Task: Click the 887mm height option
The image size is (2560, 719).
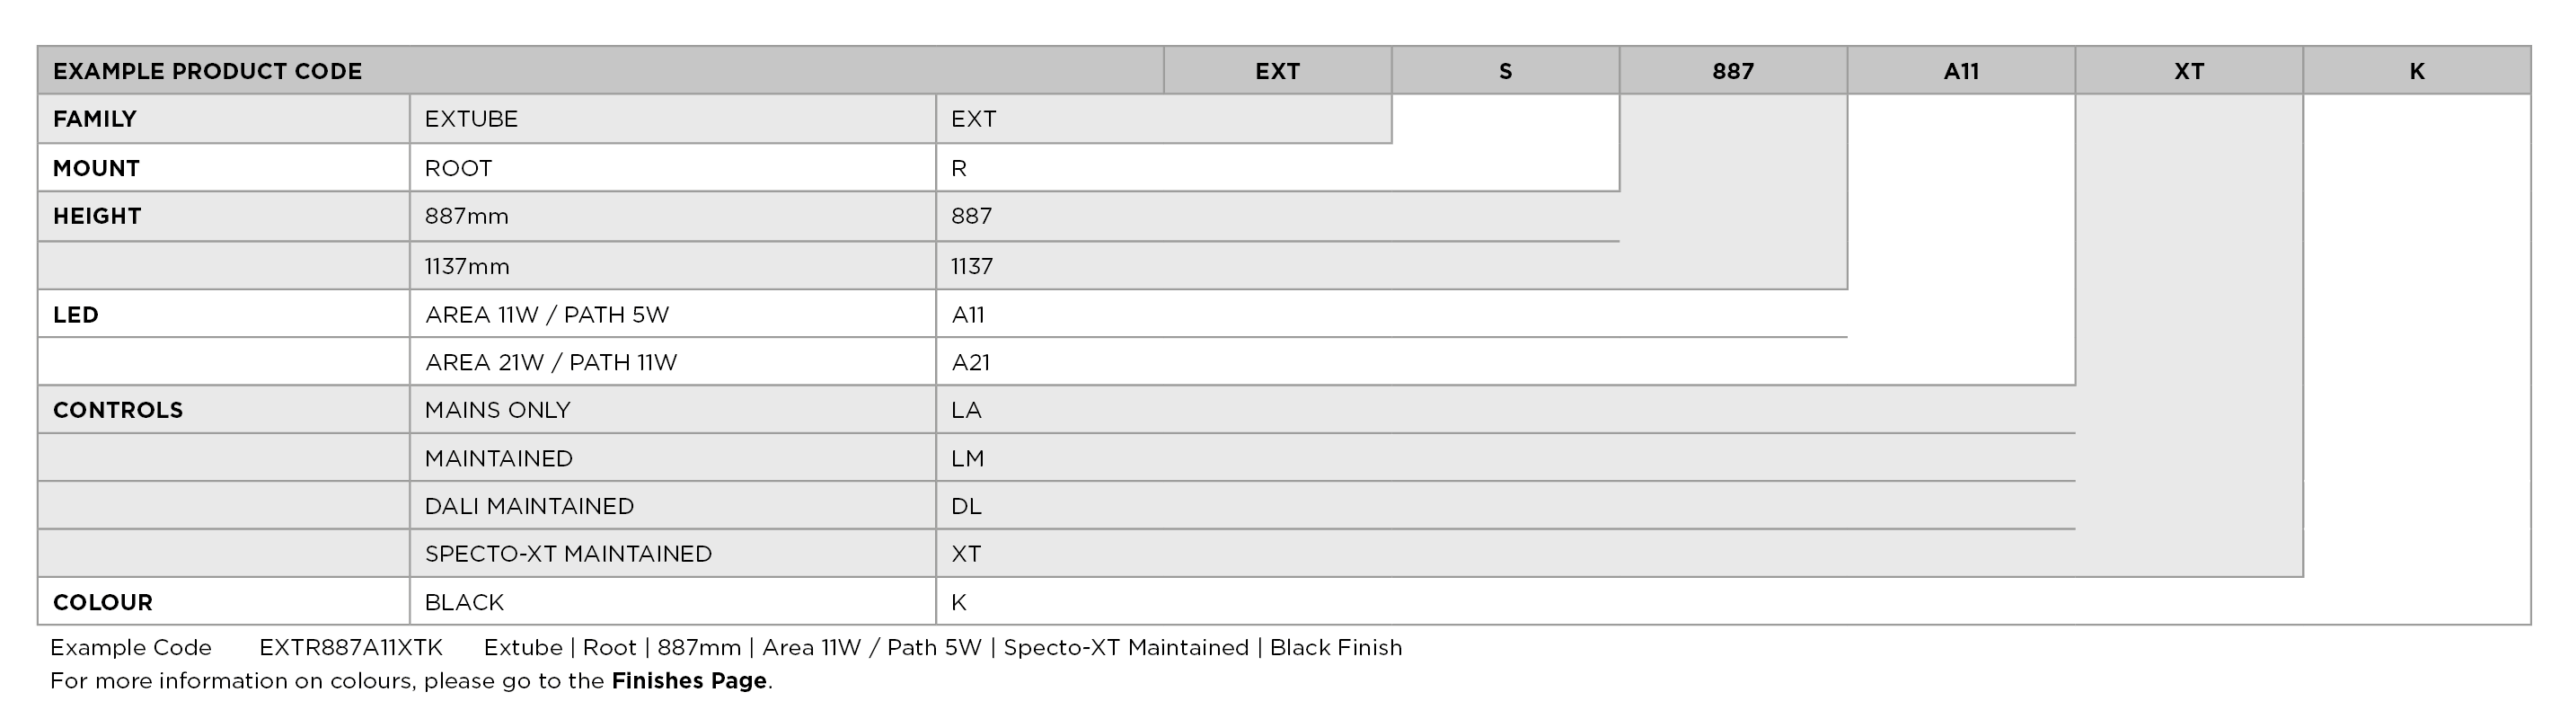Action: pyautogui.click(x=466, y=216)
